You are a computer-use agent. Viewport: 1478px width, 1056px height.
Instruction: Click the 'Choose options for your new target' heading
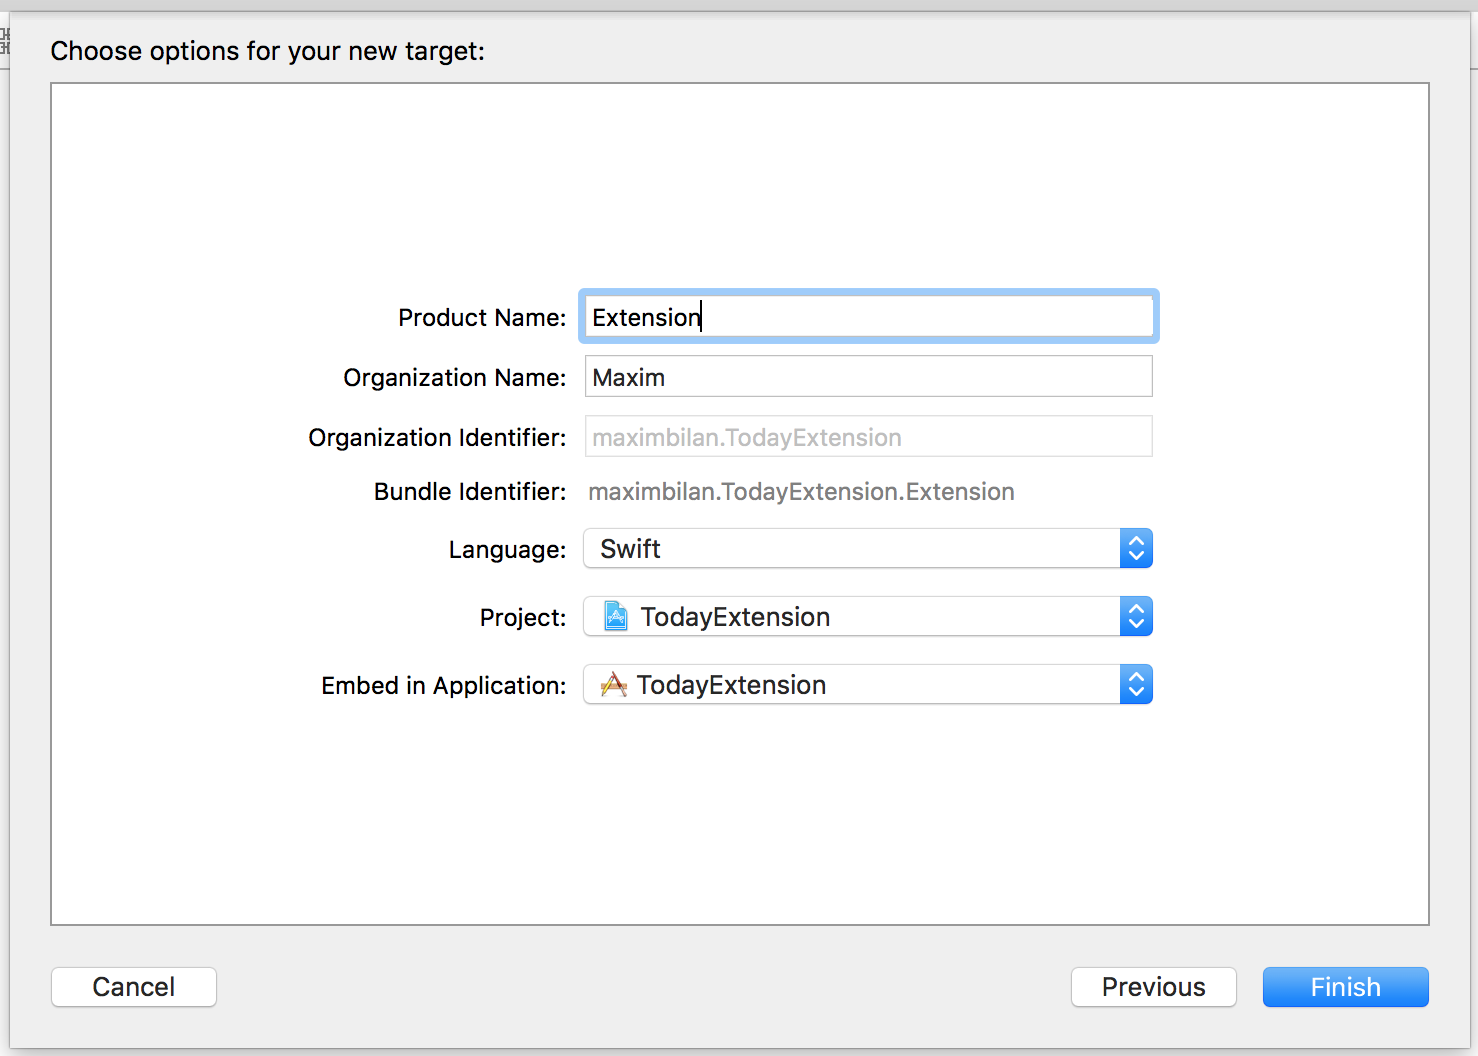click(268, 51)
